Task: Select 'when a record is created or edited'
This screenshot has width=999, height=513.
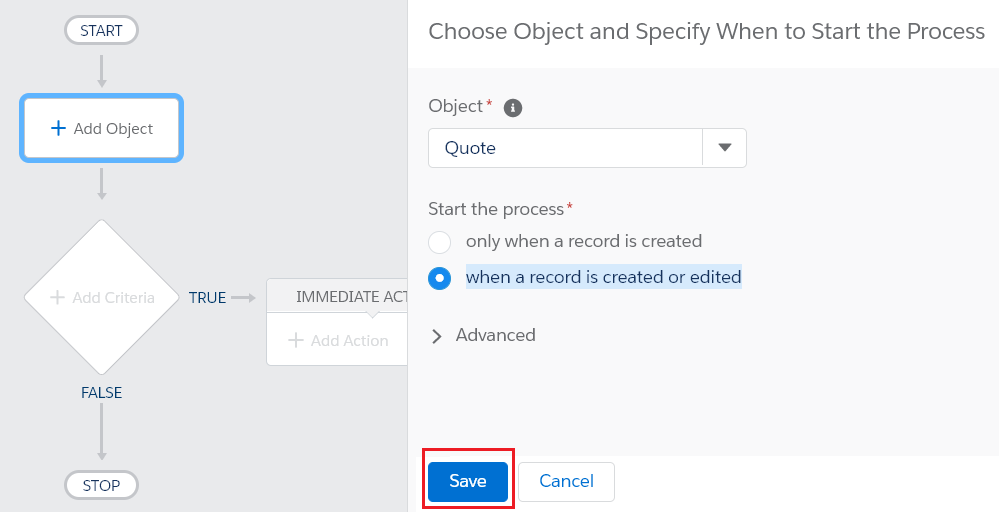Action: 440,278
